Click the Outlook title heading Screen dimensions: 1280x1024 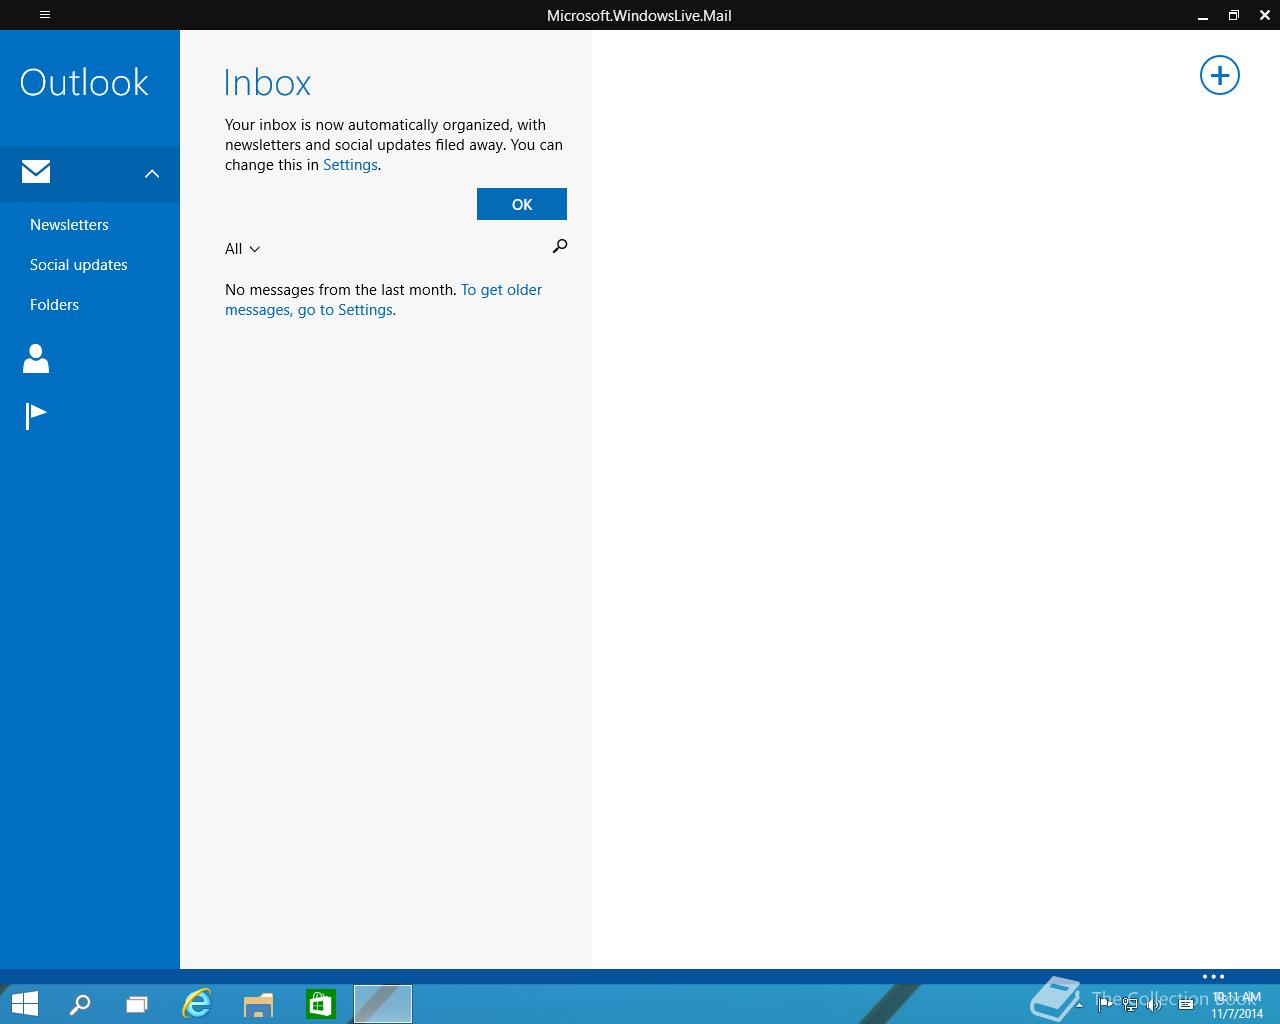[84, 82]
